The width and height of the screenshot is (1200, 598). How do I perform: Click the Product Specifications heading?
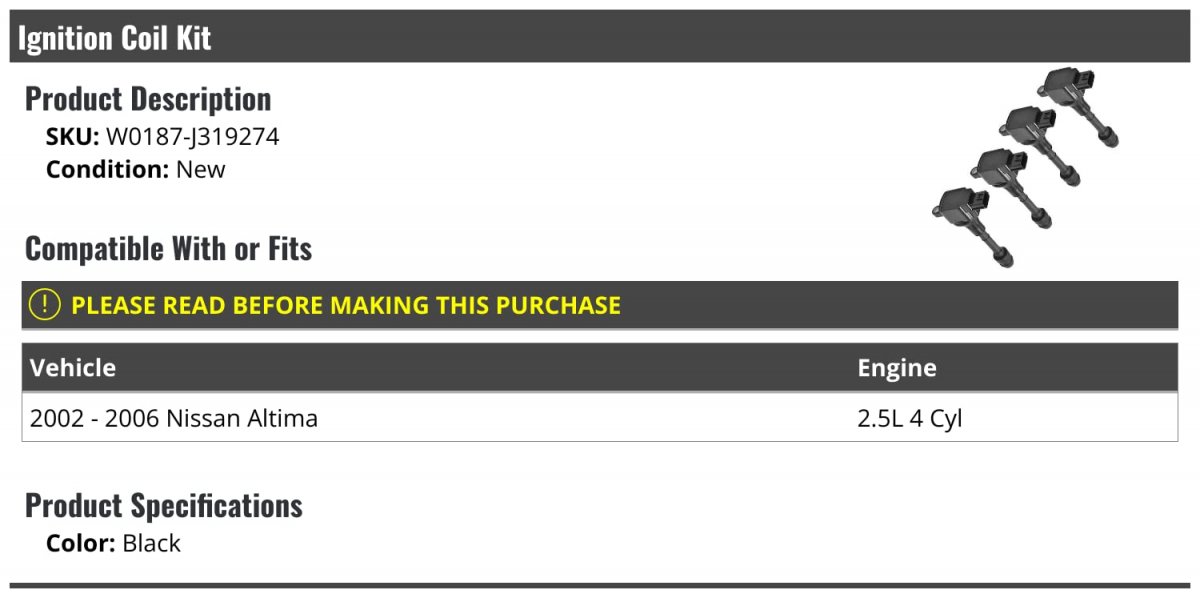[x=164, y=505]
